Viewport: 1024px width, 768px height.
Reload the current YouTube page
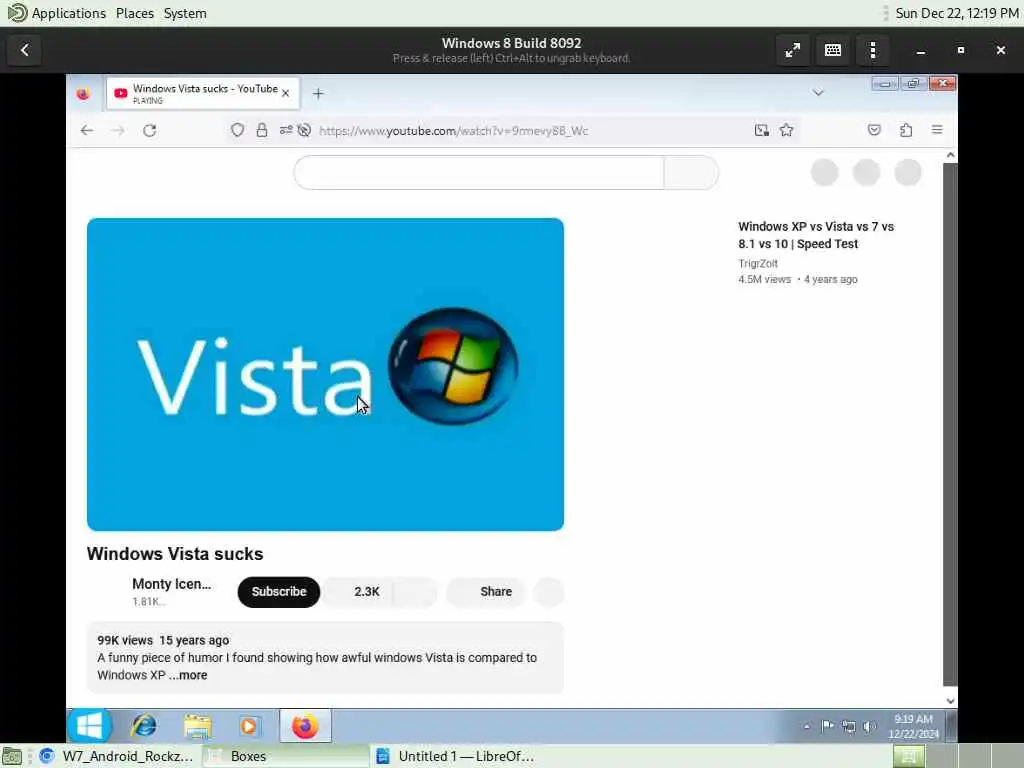[150, 131]
